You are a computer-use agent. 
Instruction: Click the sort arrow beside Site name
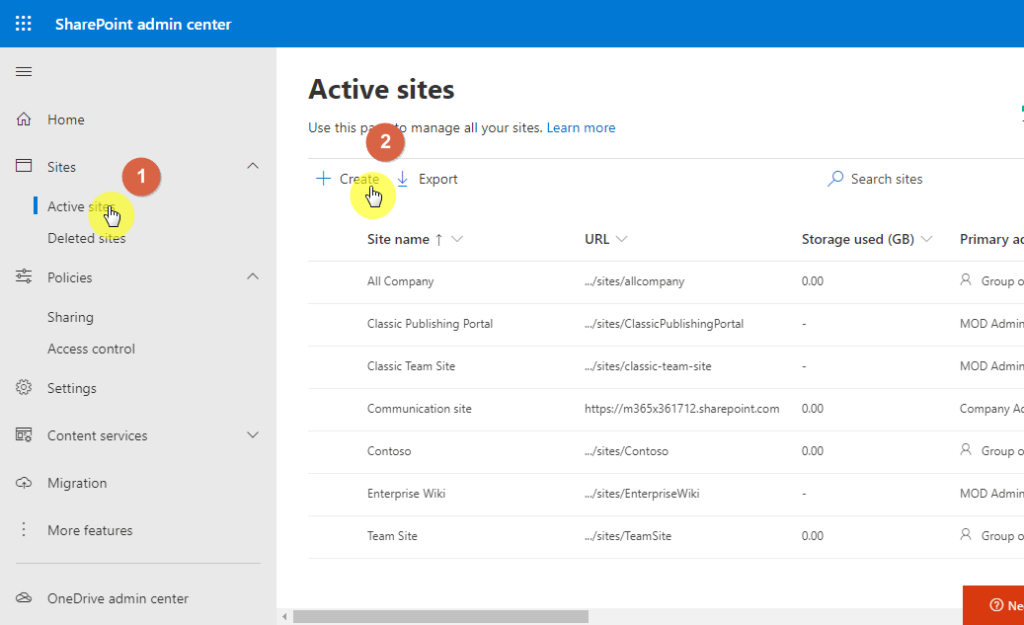click(439, 240)
